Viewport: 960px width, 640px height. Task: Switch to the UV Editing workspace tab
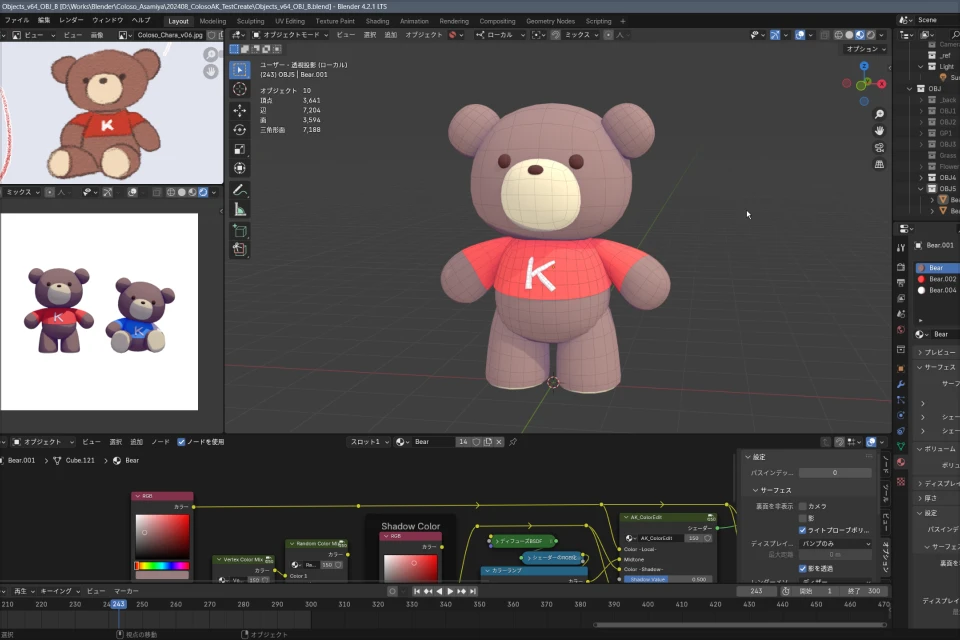tap(290, 21)
